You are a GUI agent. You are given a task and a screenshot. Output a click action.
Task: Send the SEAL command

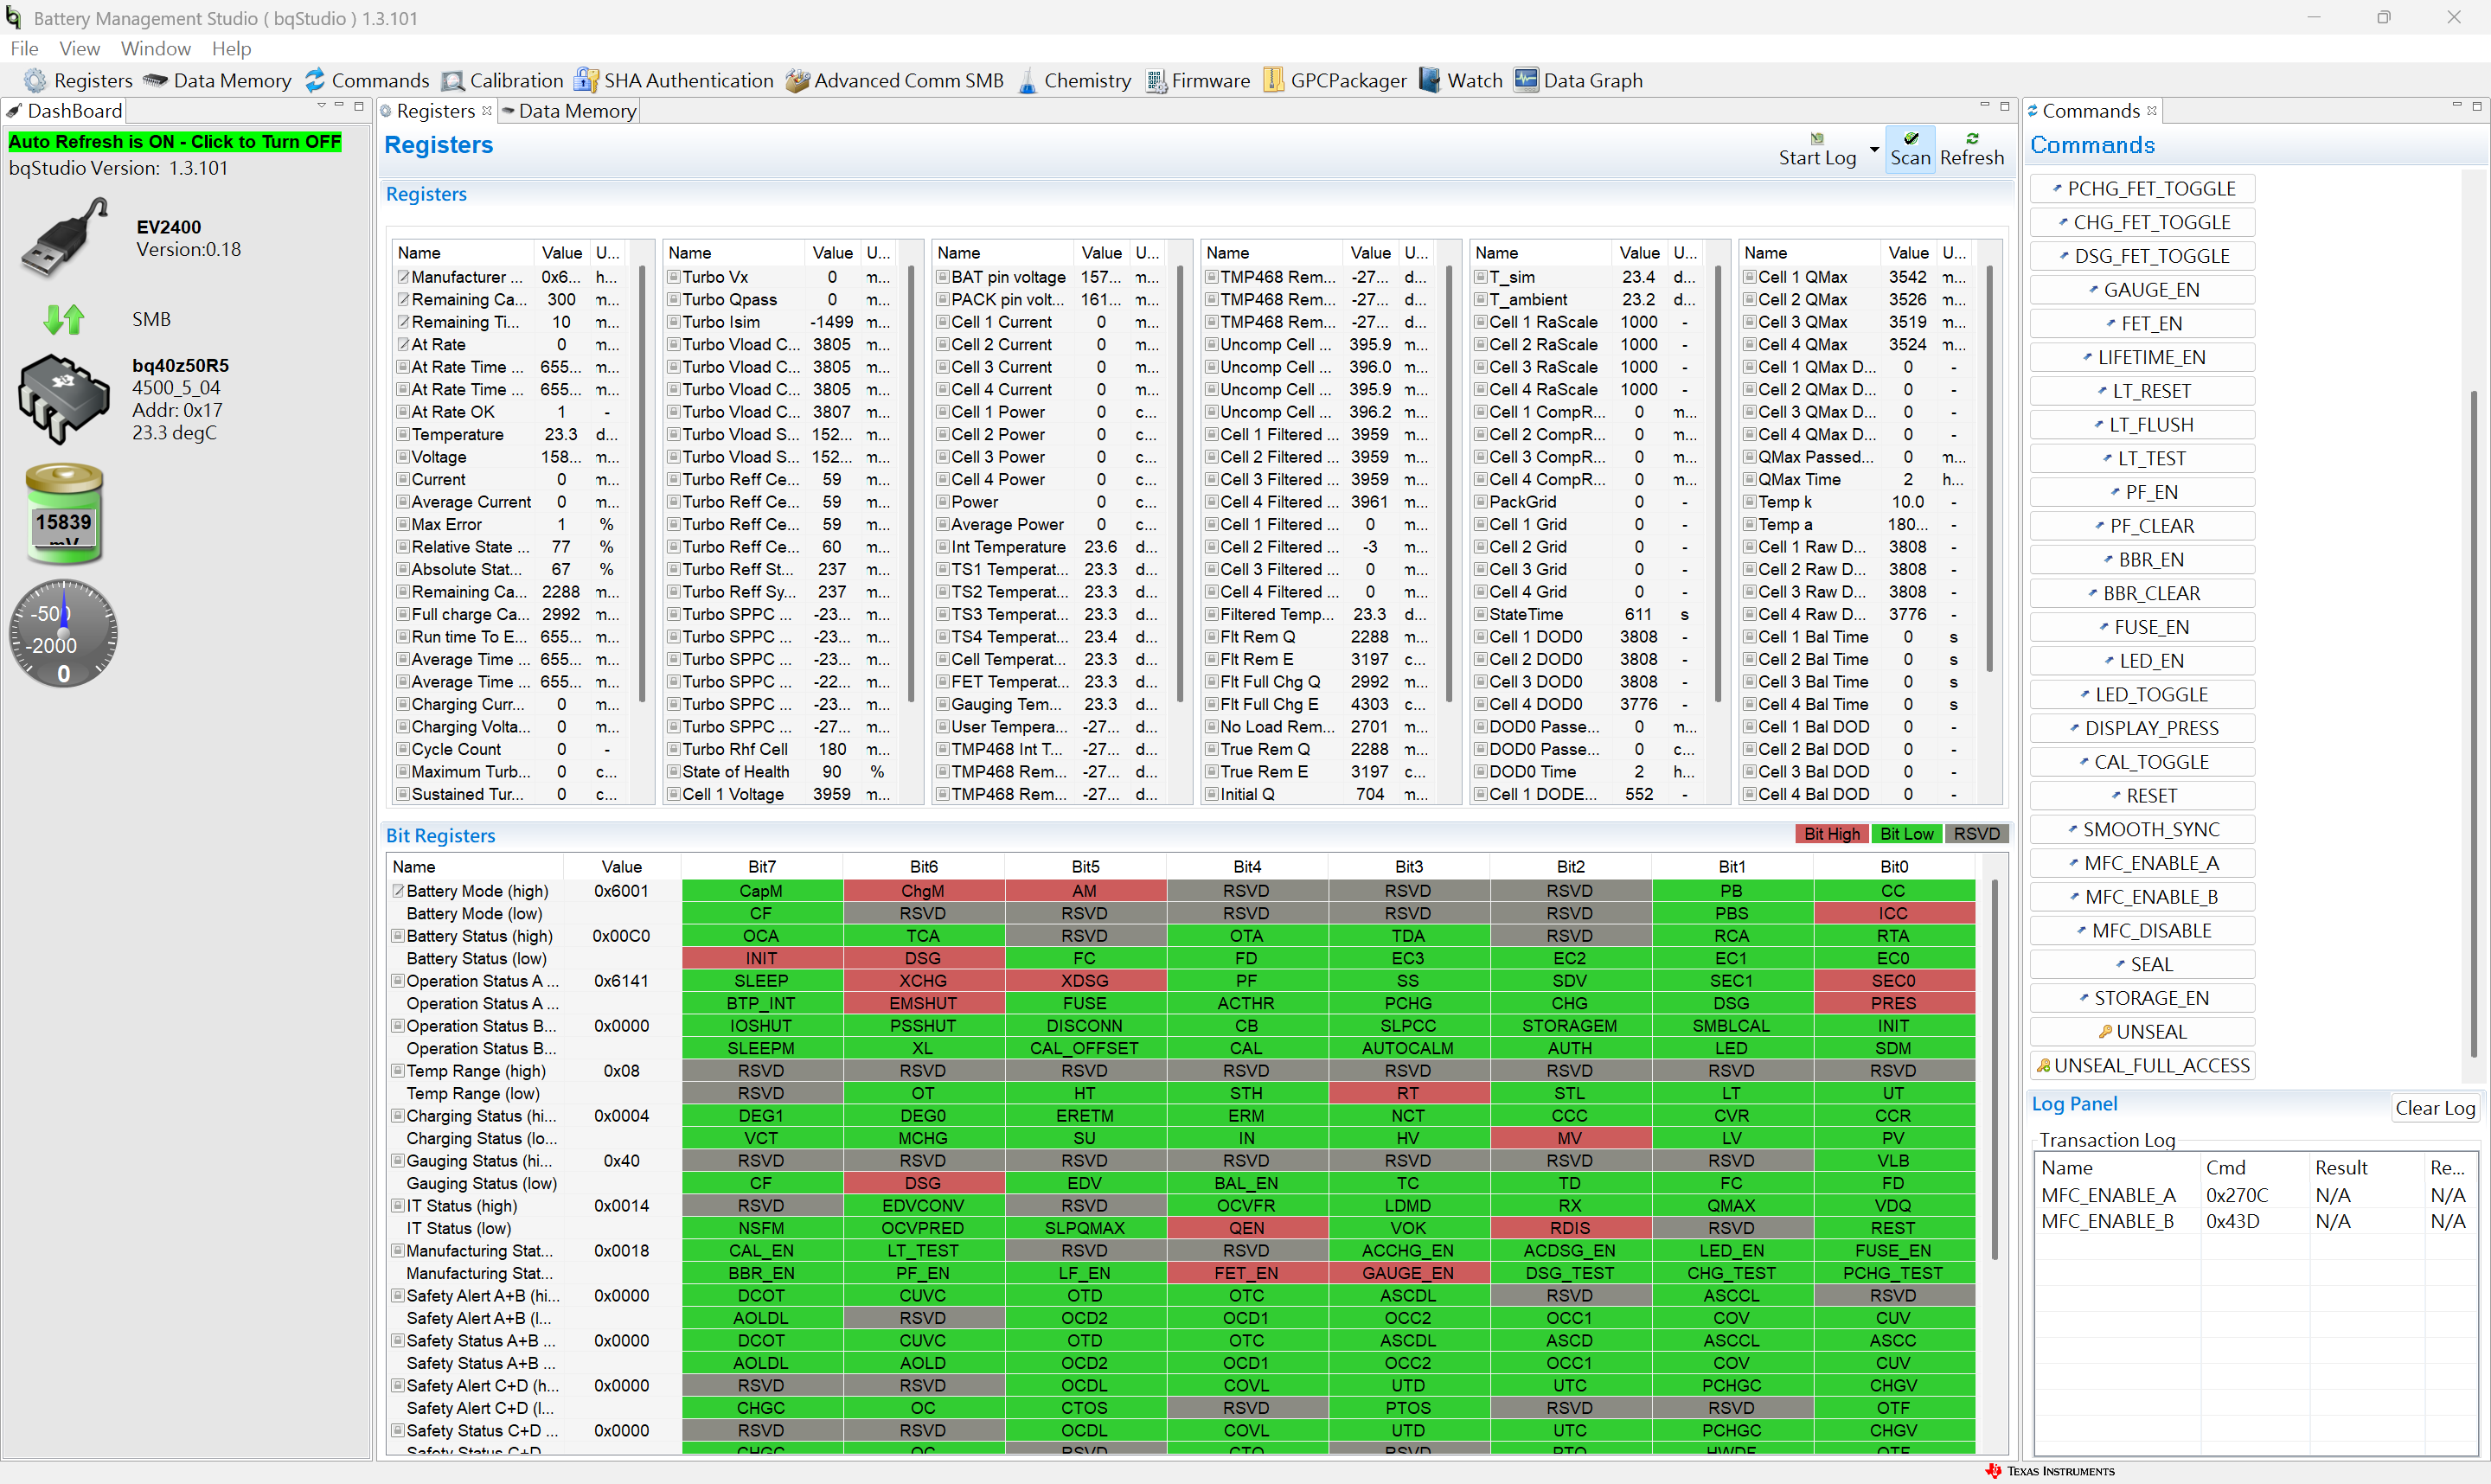coord(2142,964)
